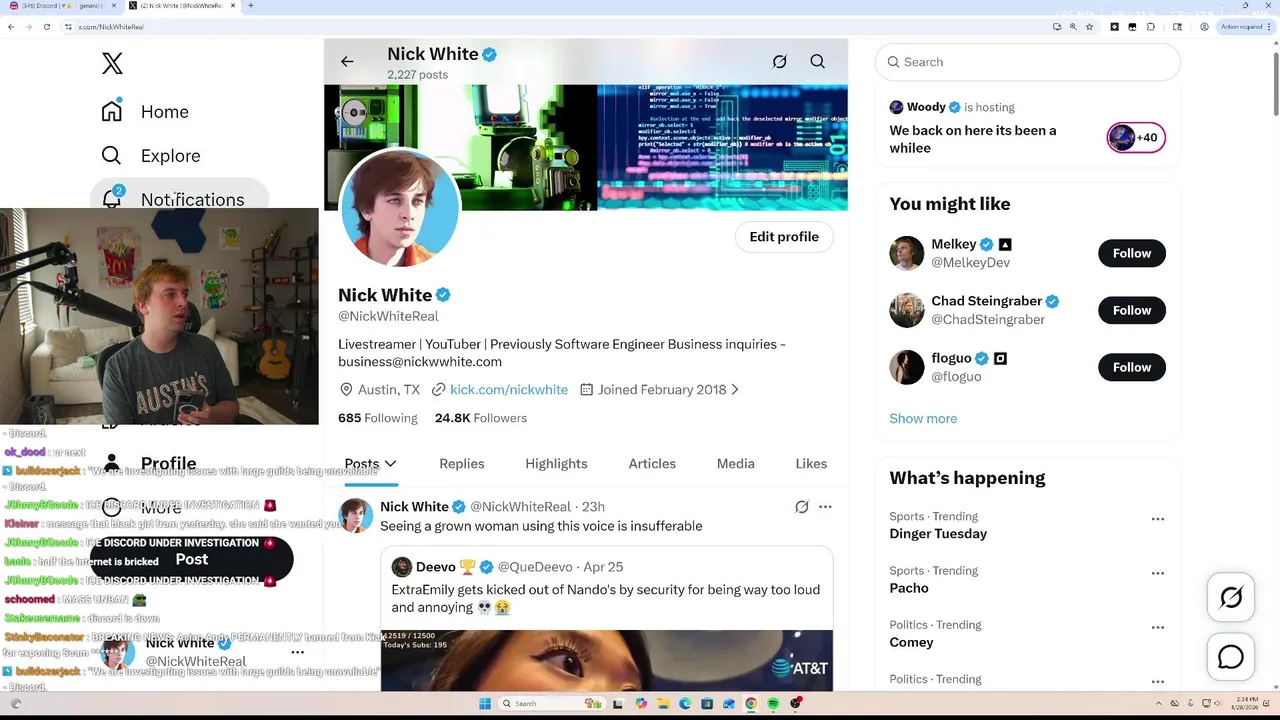Open Notifications in the sidebar
Screen dimensions: 1280x720
coord(179,198)
